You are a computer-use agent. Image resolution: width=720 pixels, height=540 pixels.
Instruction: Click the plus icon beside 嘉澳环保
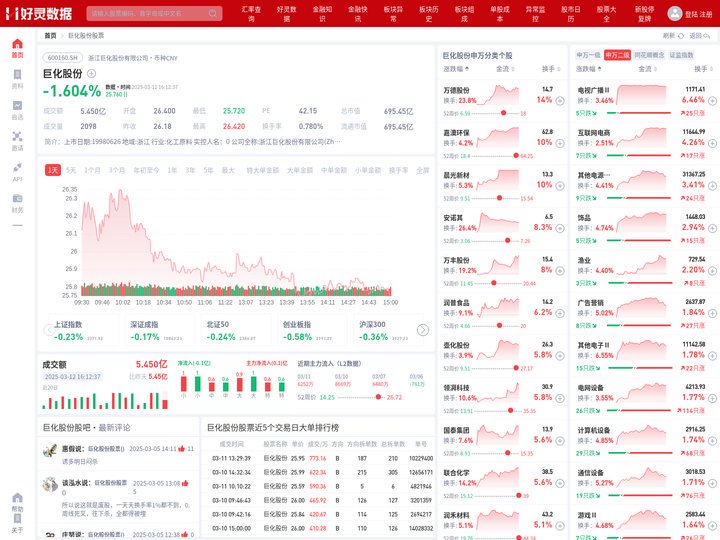pyautogui.click(x=560, y=143)
